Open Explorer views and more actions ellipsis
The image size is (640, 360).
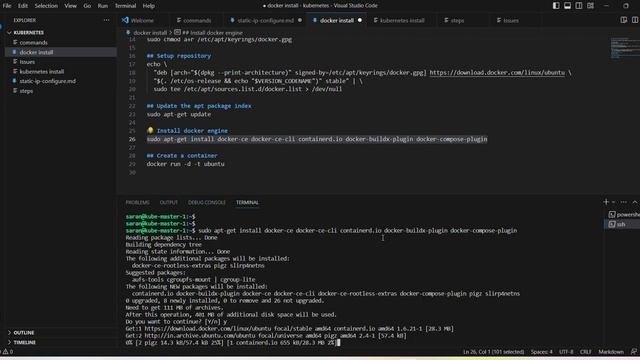(x=106, y=20)
